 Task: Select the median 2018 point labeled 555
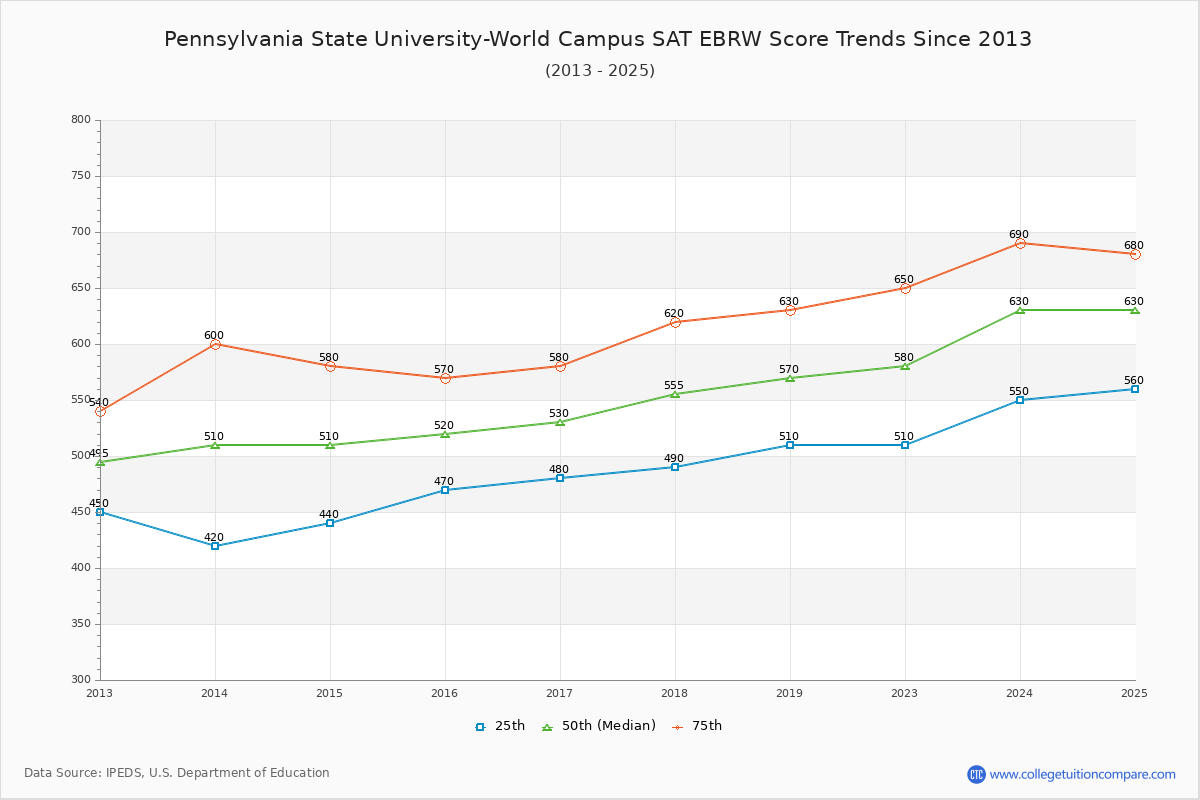[675, 394]
